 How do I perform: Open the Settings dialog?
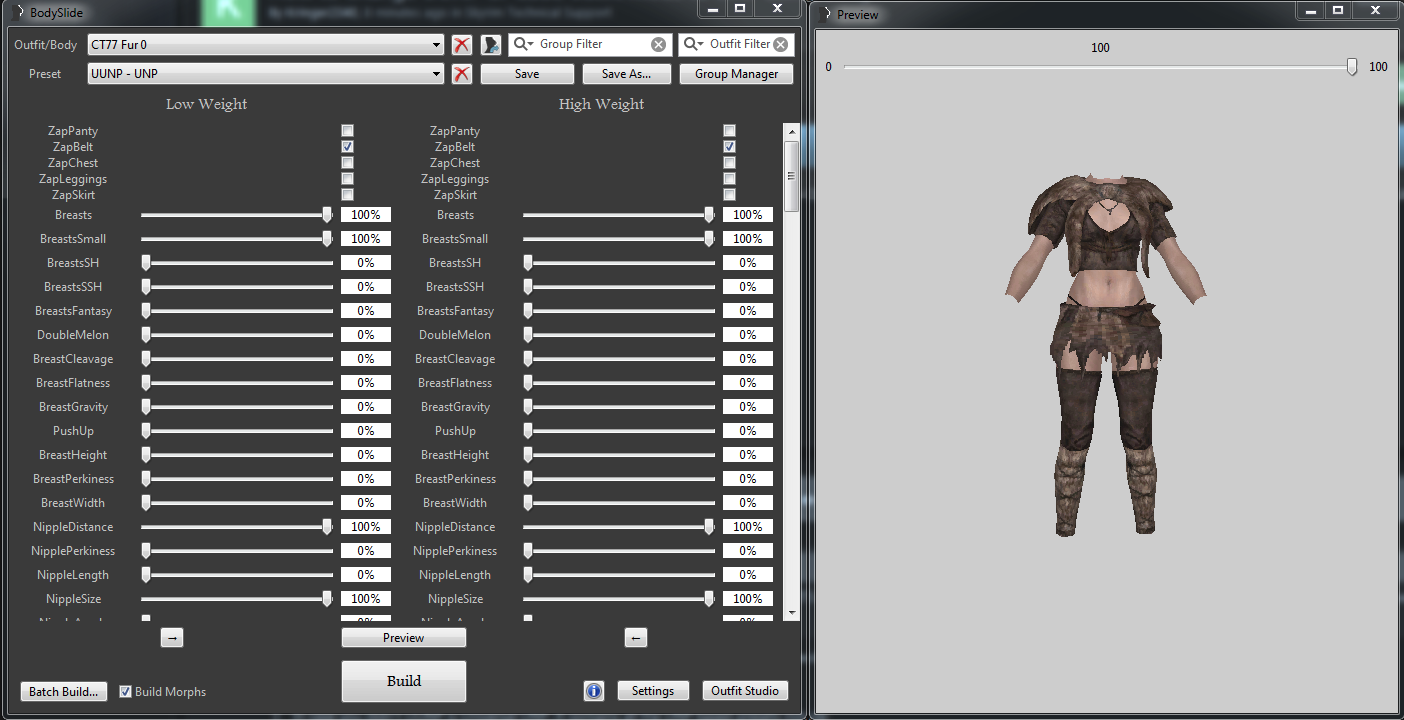click(653, 691)
